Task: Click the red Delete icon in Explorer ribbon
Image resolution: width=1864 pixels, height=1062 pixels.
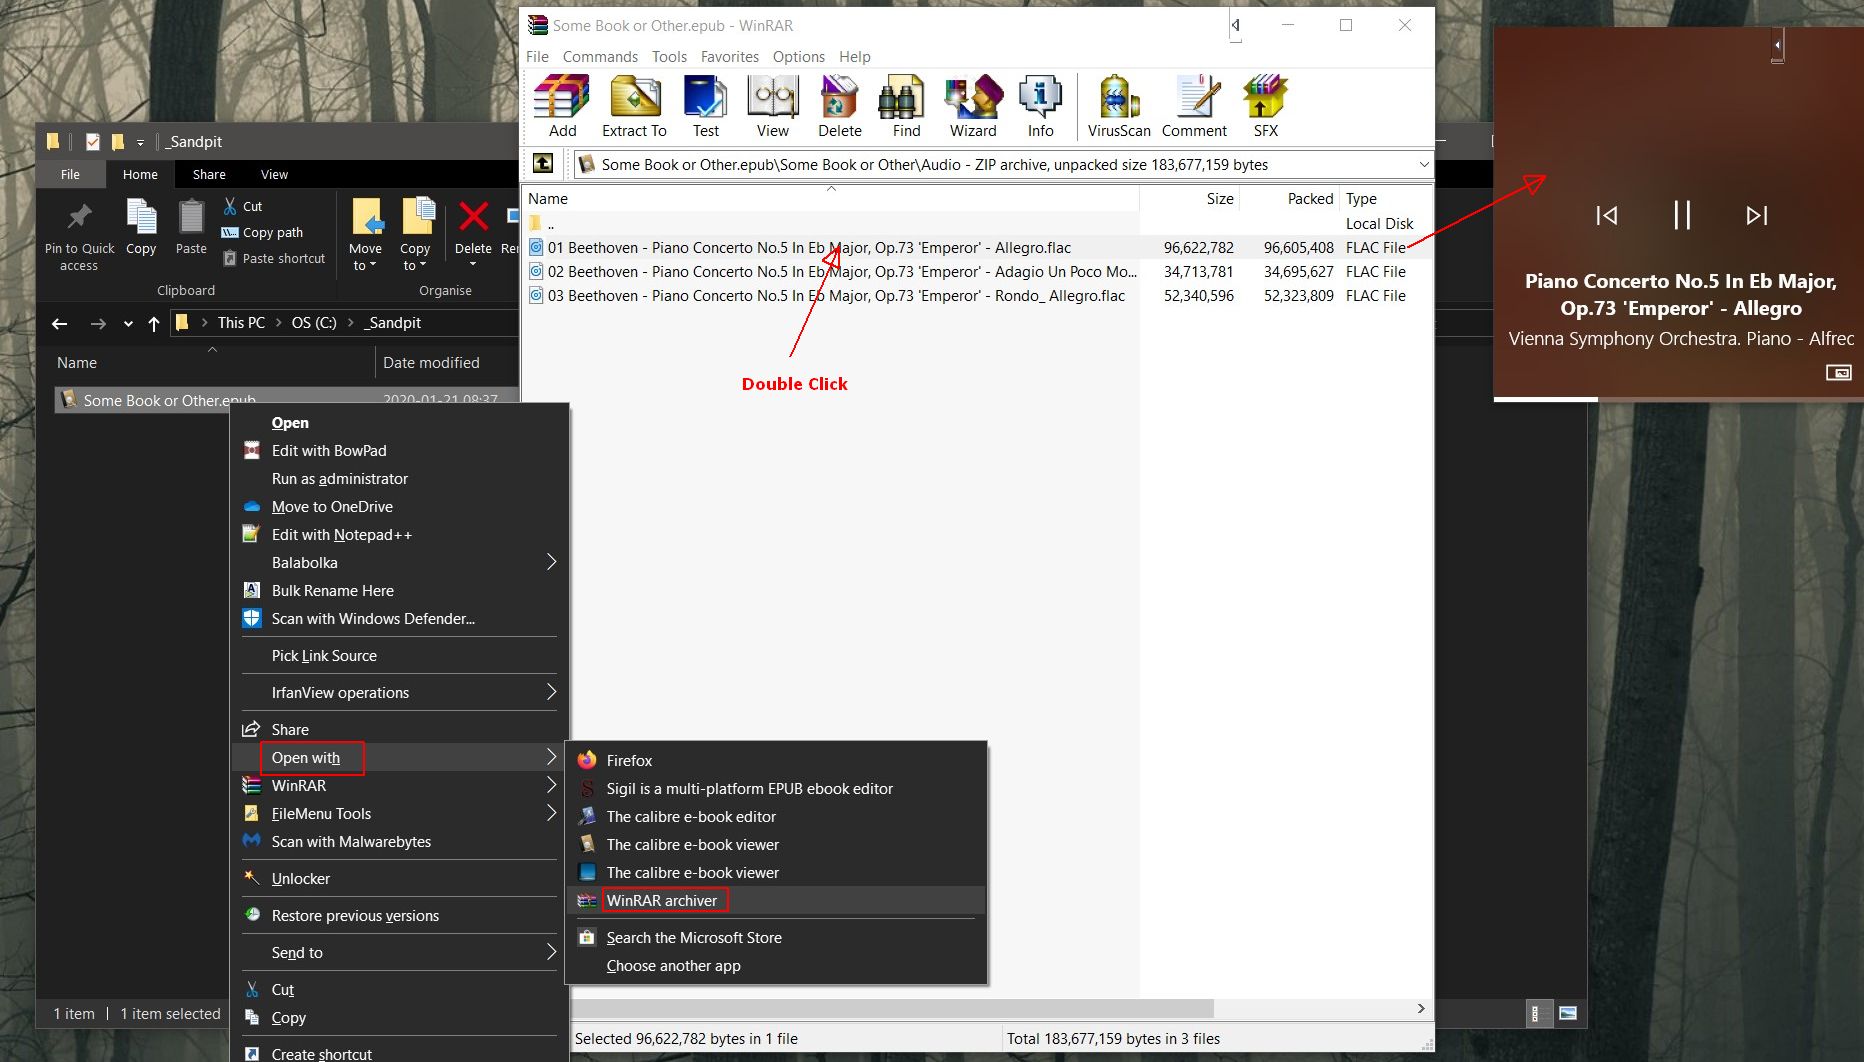Action: pos(473,216)
